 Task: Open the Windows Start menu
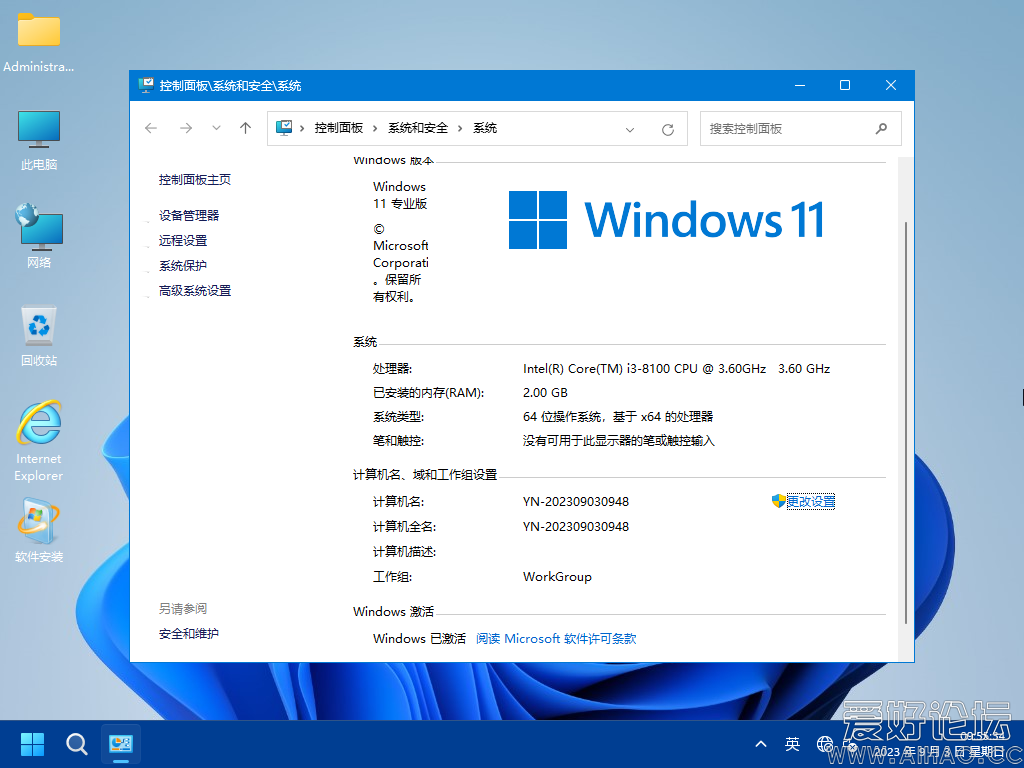[x=33, y=744]
